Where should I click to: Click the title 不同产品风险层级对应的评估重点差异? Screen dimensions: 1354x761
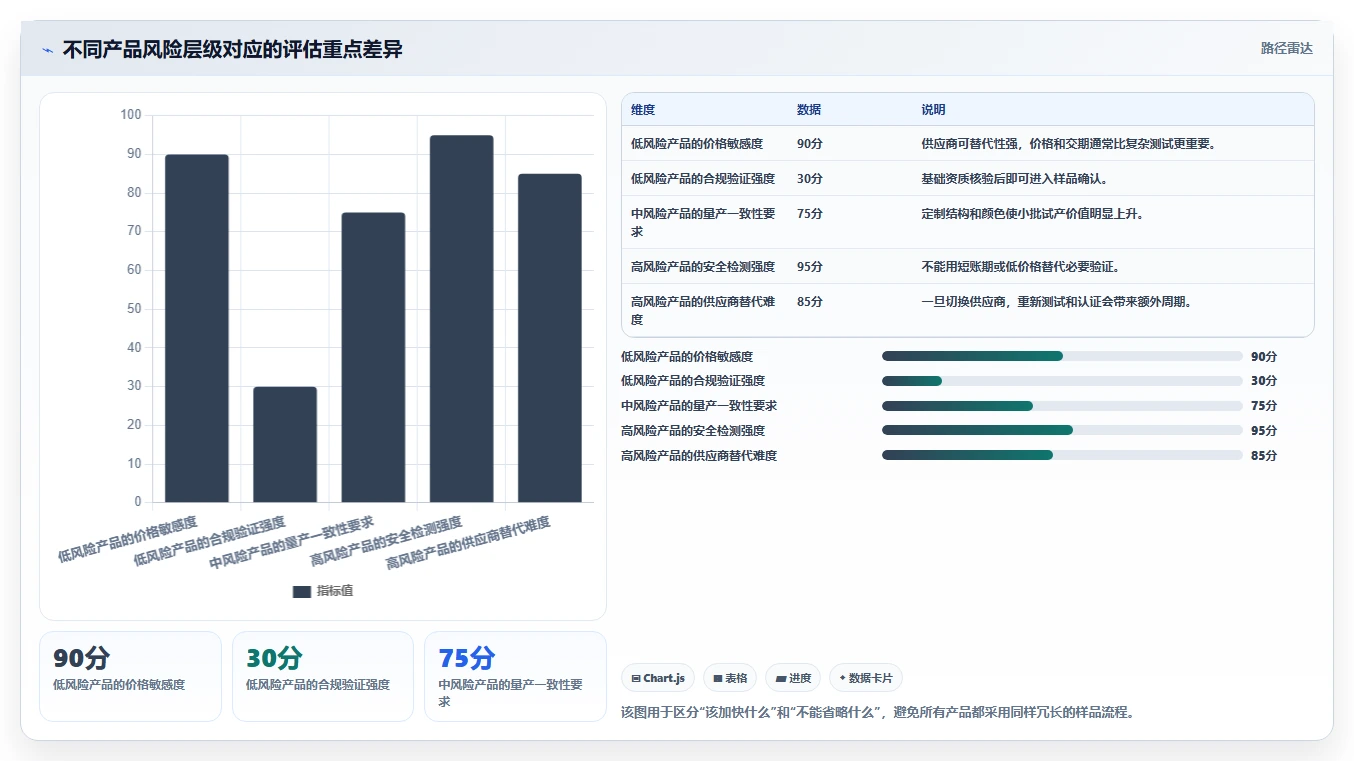(232, 50)
